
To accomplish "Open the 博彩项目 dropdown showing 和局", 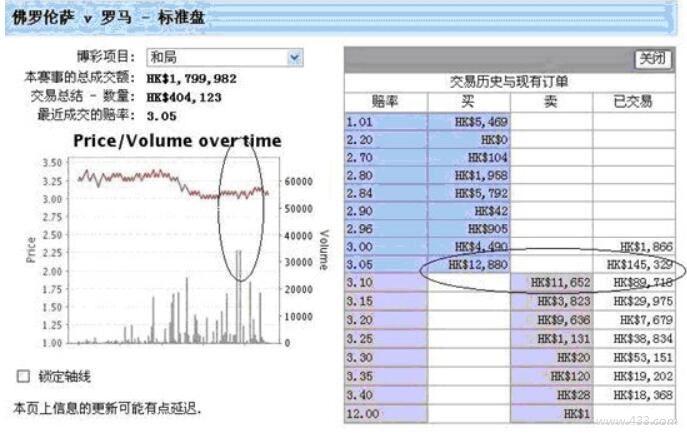I will point(223,58).
